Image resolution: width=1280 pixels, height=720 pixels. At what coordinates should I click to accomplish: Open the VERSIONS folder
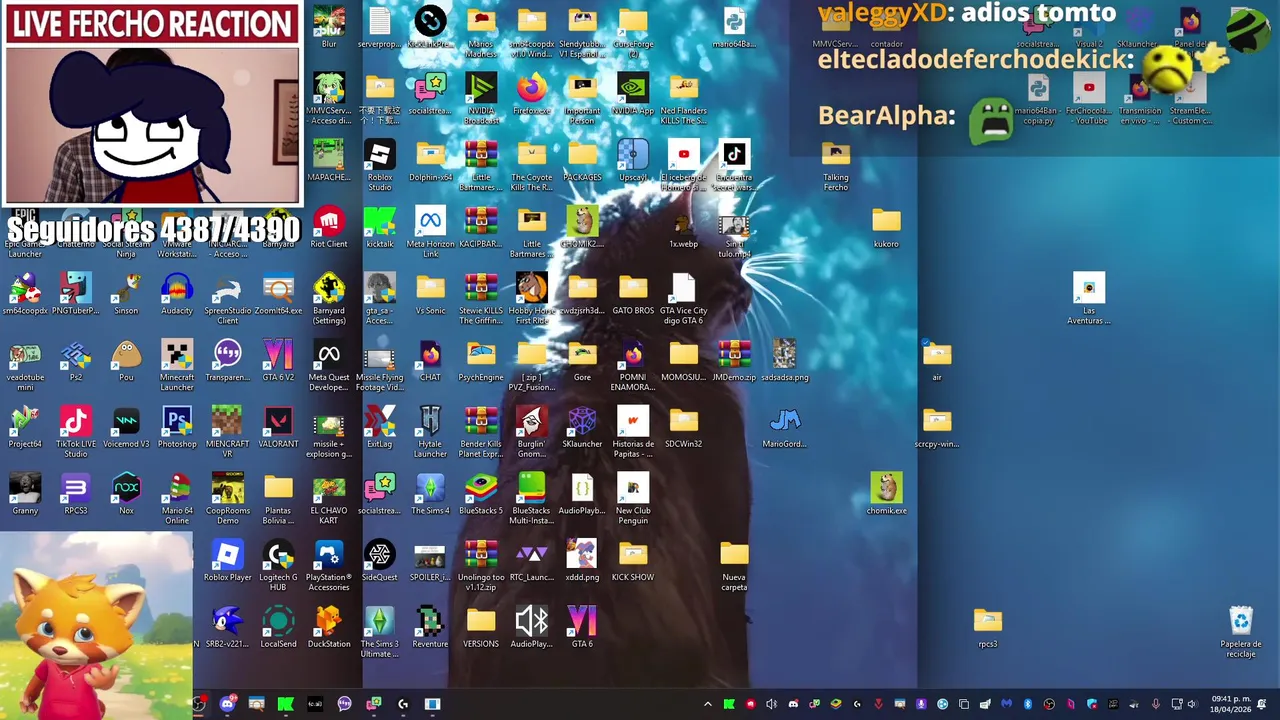tap(481, 627)
